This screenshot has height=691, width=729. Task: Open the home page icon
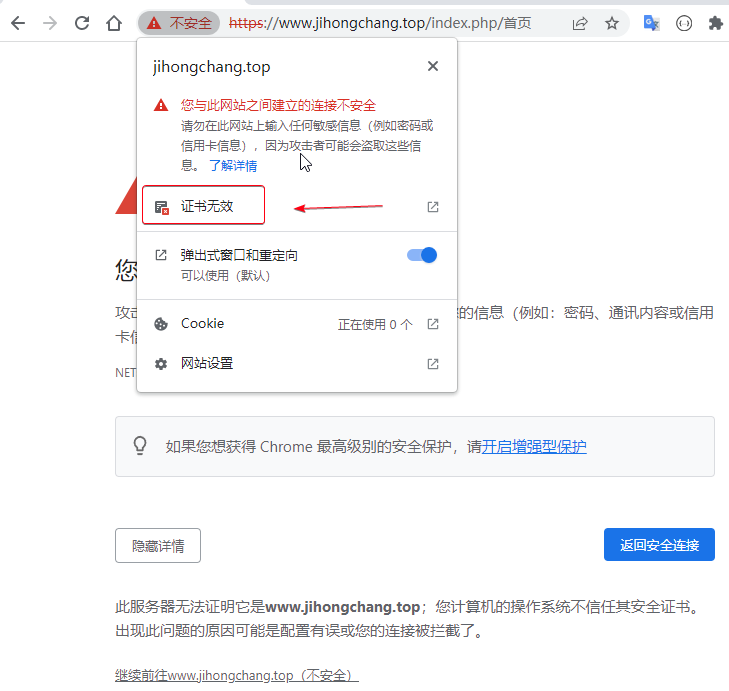(114, 23)
